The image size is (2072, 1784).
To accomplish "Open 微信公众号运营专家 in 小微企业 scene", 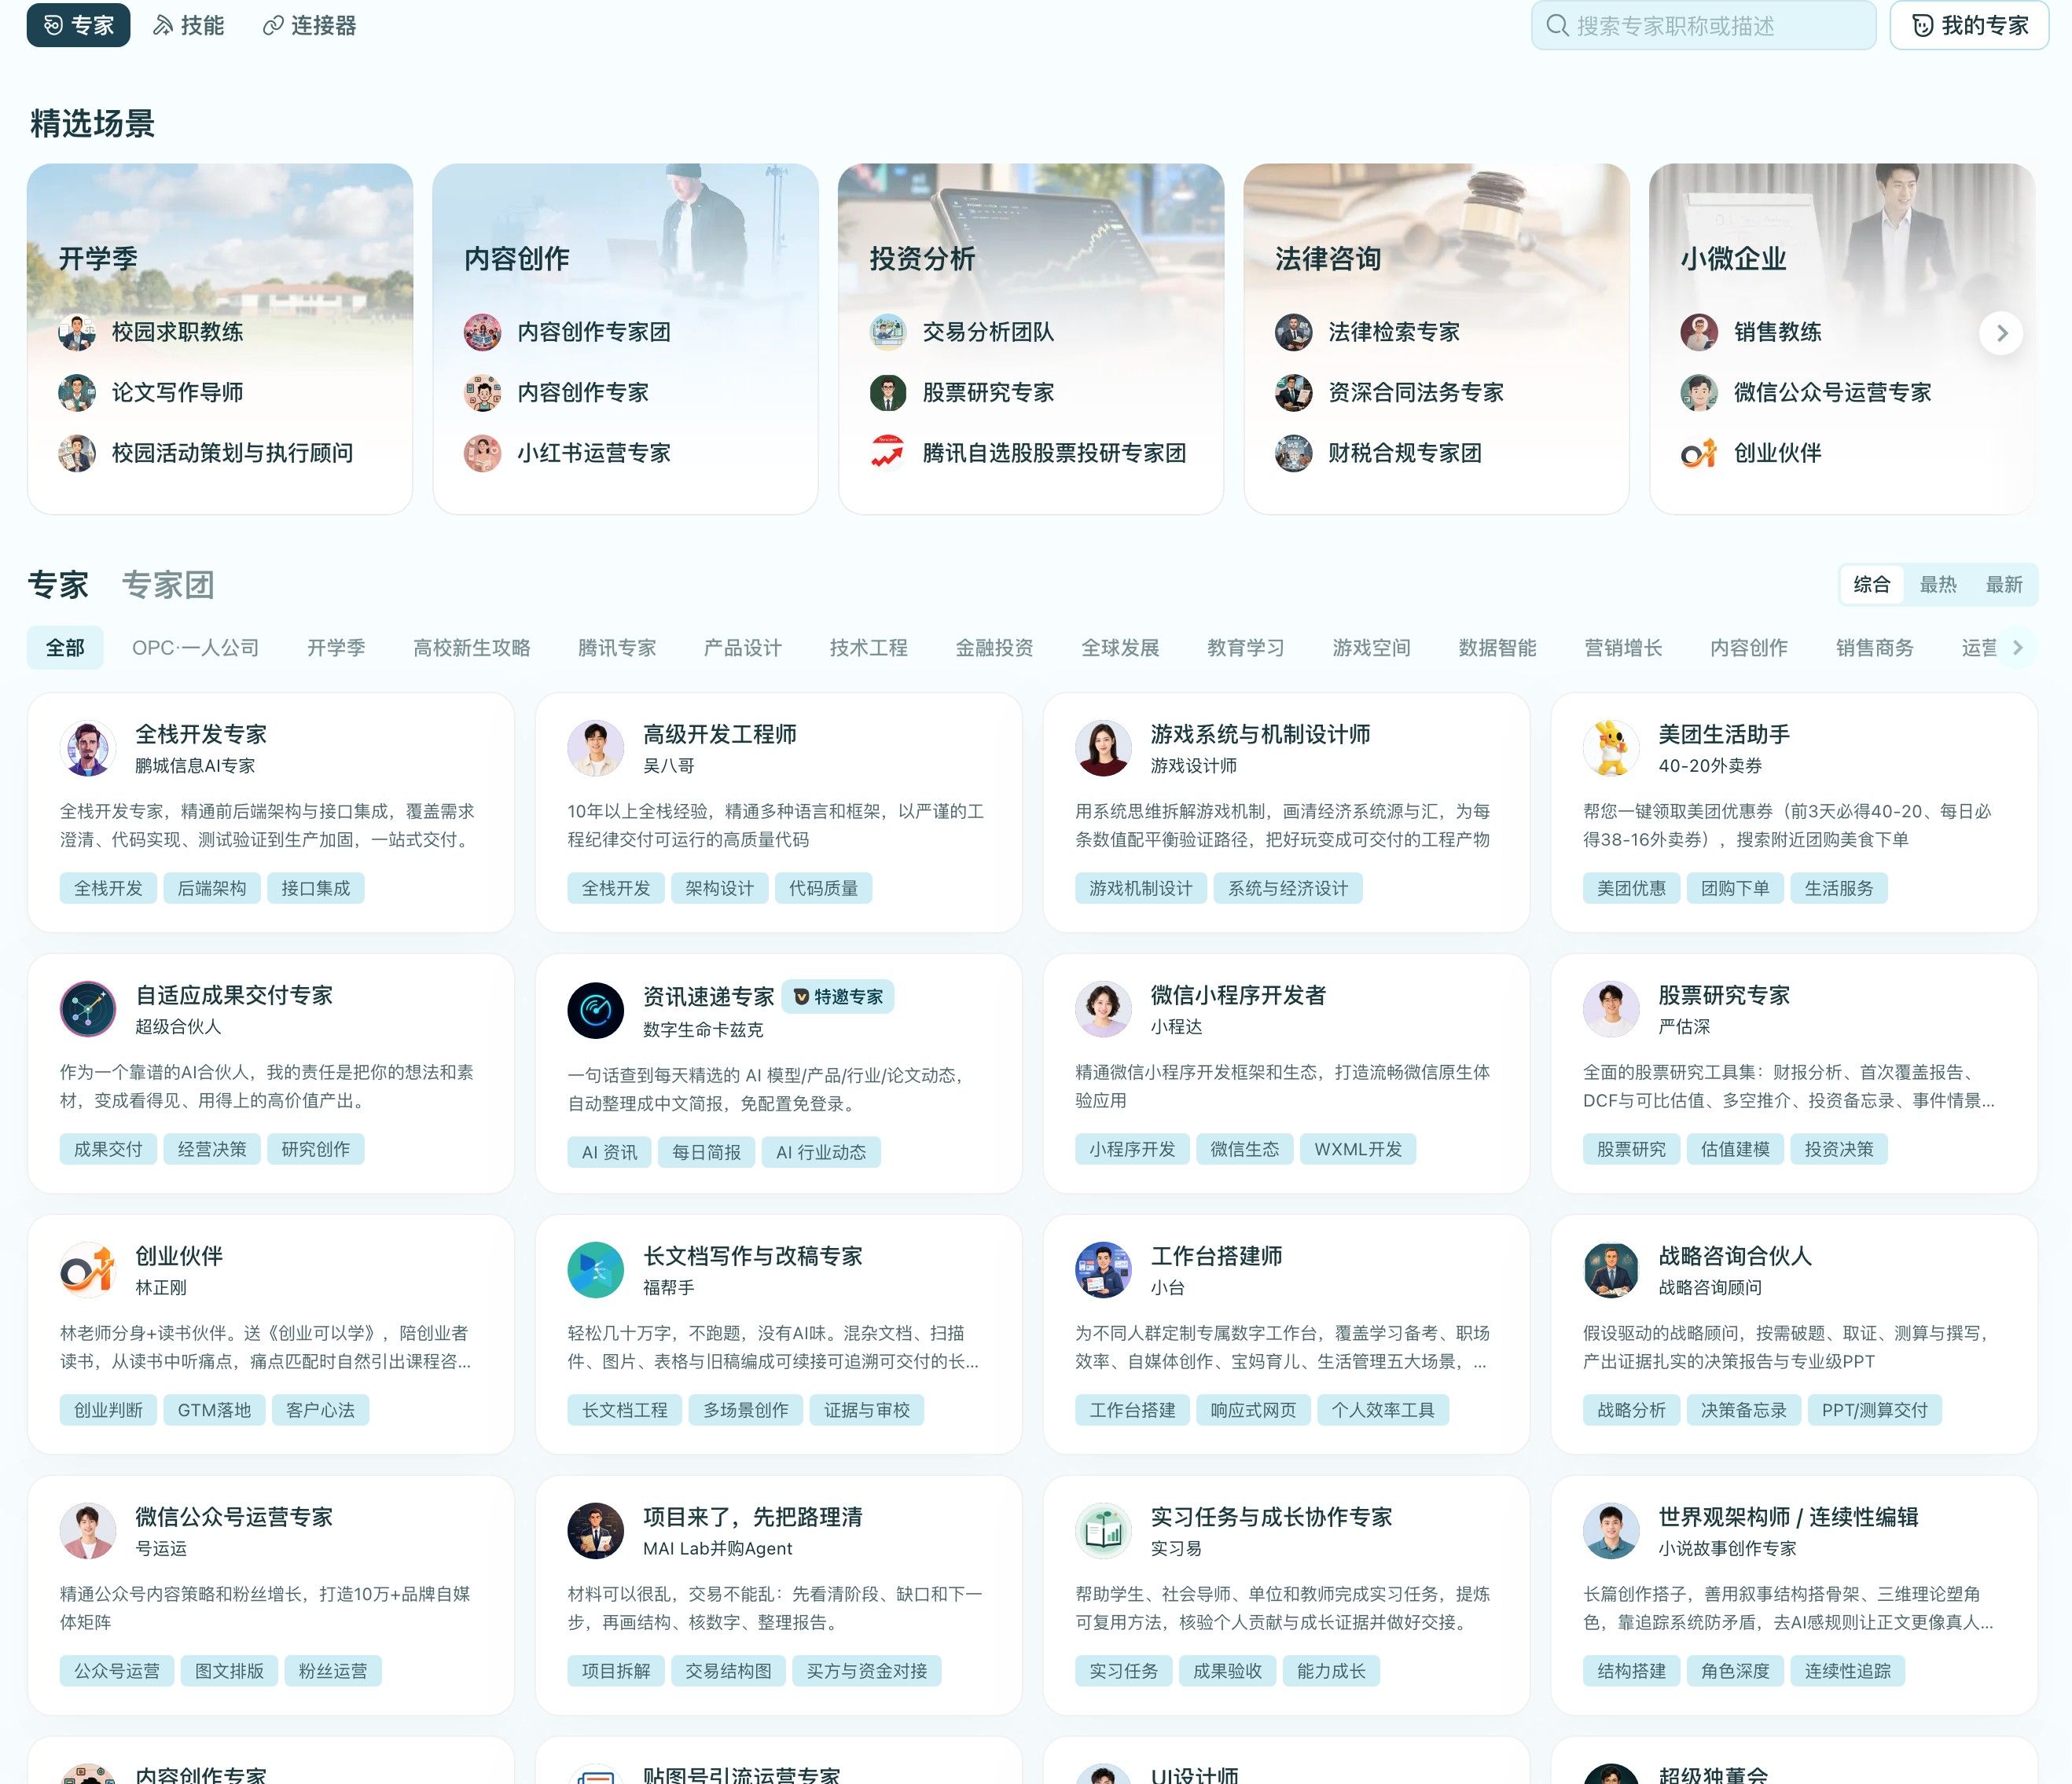I will point(1832,393).
